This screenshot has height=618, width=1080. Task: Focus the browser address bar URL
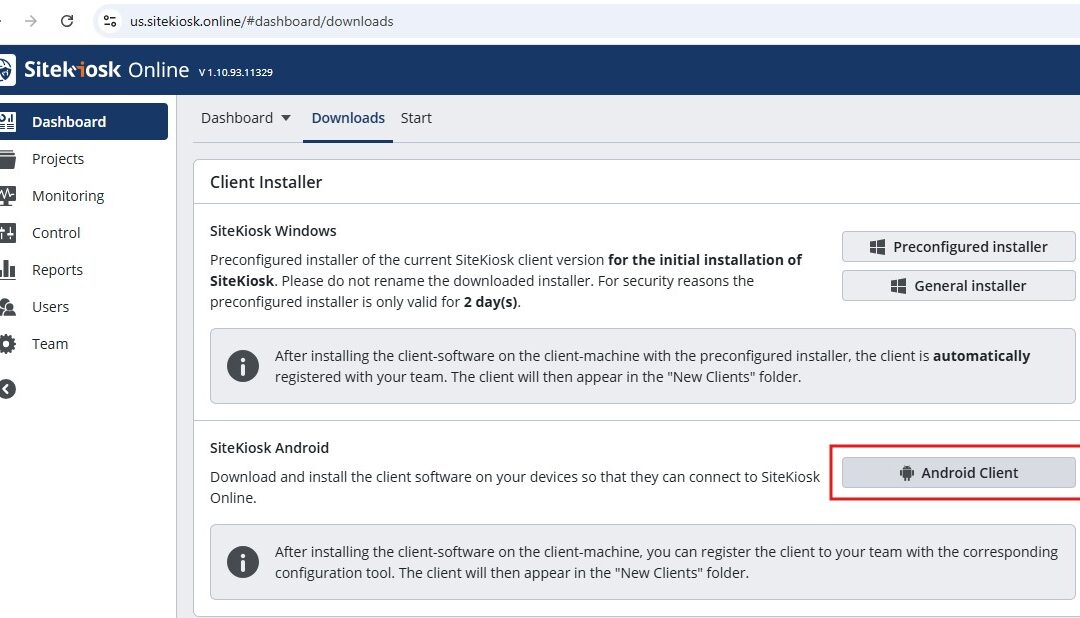[262, 21]
